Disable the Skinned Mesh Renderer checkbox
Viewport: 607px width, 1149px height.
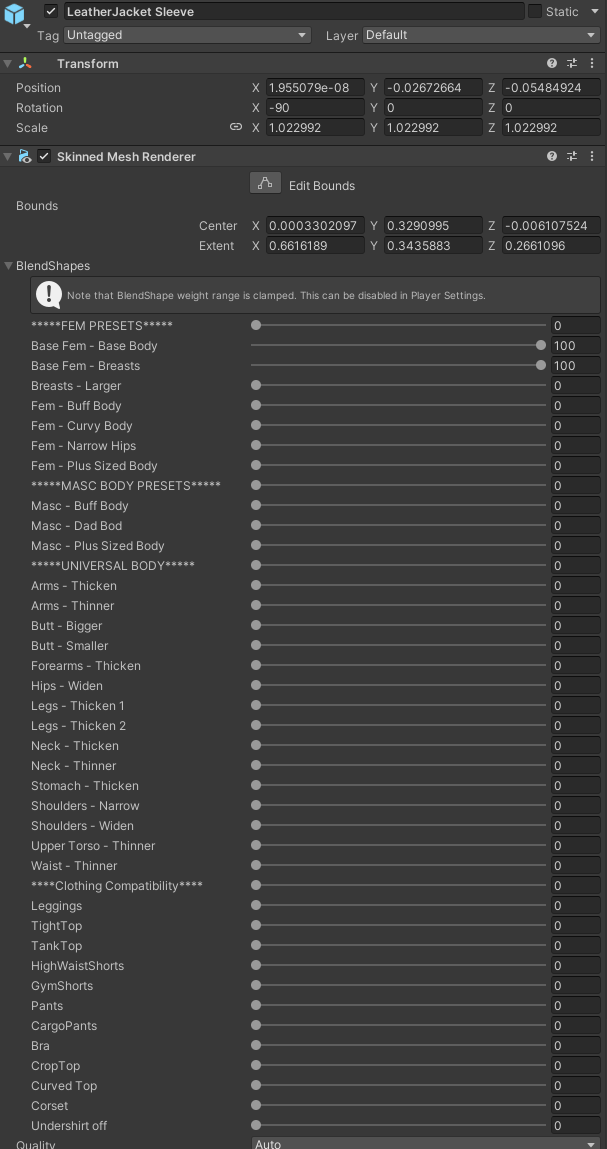(44, 156)
